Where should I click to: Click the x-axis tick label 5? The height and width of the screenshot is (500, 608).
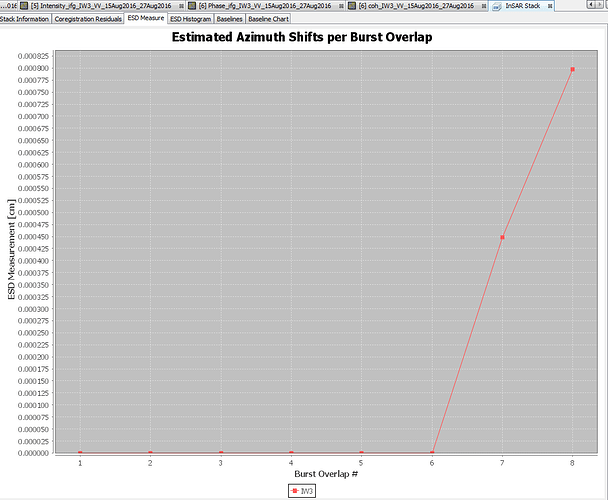tap(361, 463)
